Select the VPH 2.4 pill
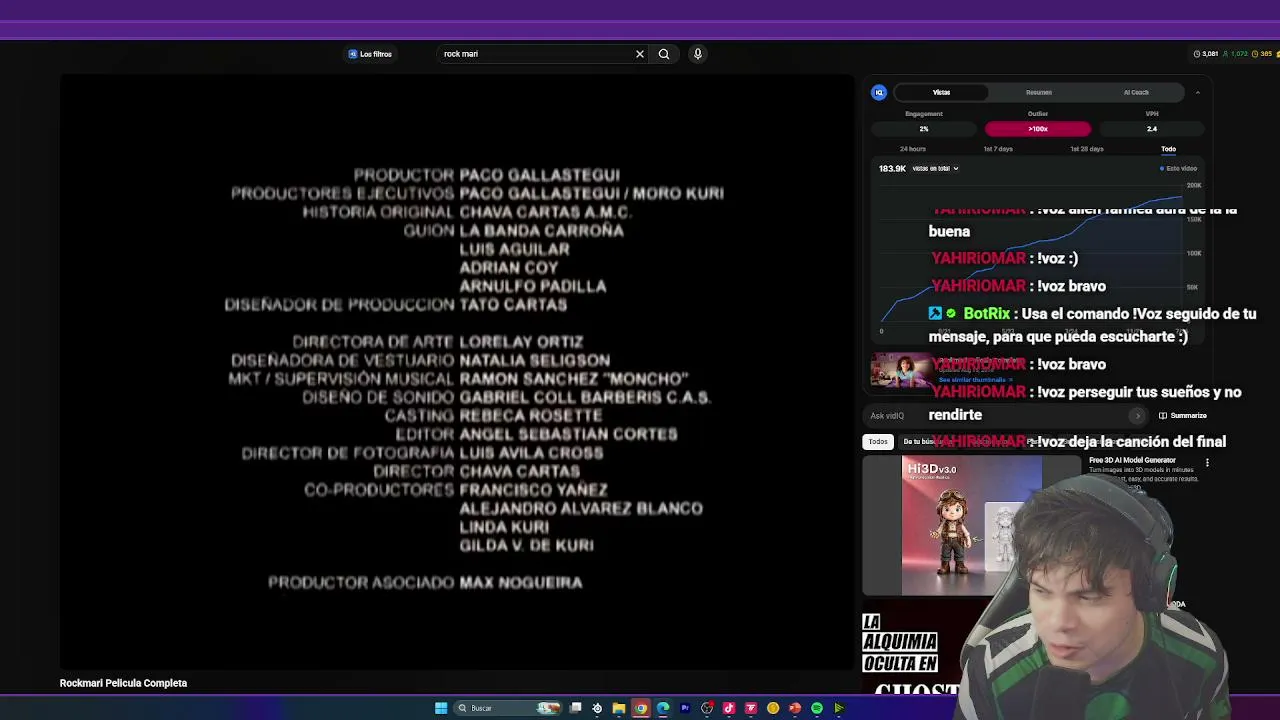The image size is (1280, 720). pos(1152,129)
